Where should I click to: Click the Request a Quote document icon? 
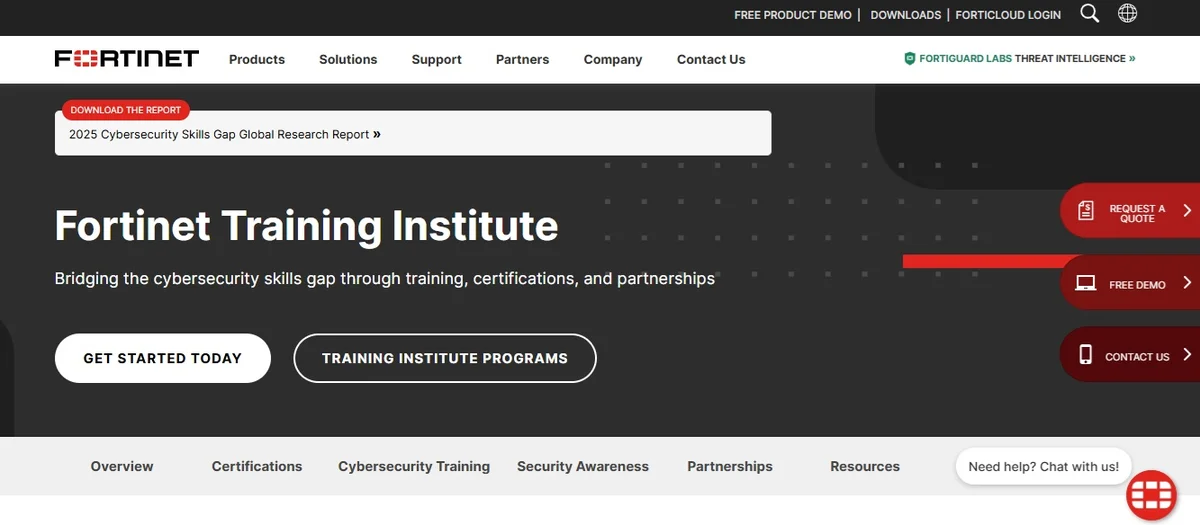click(1086, 210)
